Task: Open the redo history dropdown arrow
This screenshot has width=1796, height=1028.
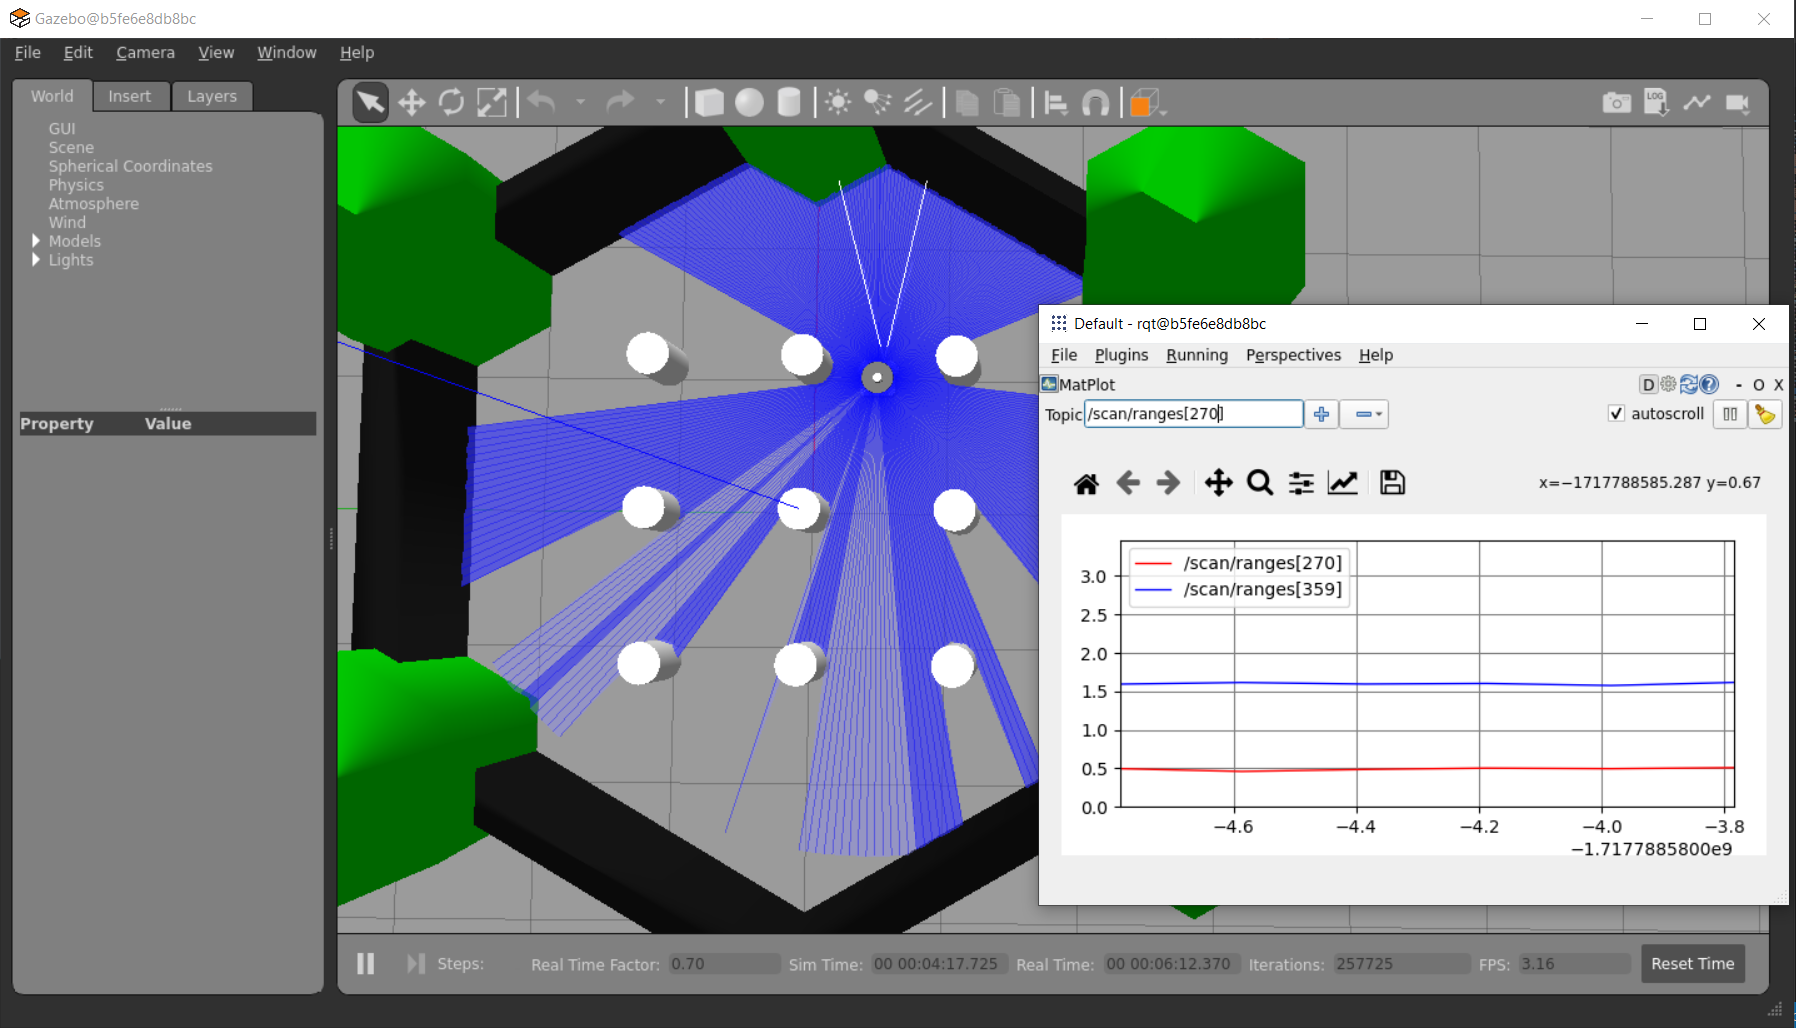Action: coord(660,102)
